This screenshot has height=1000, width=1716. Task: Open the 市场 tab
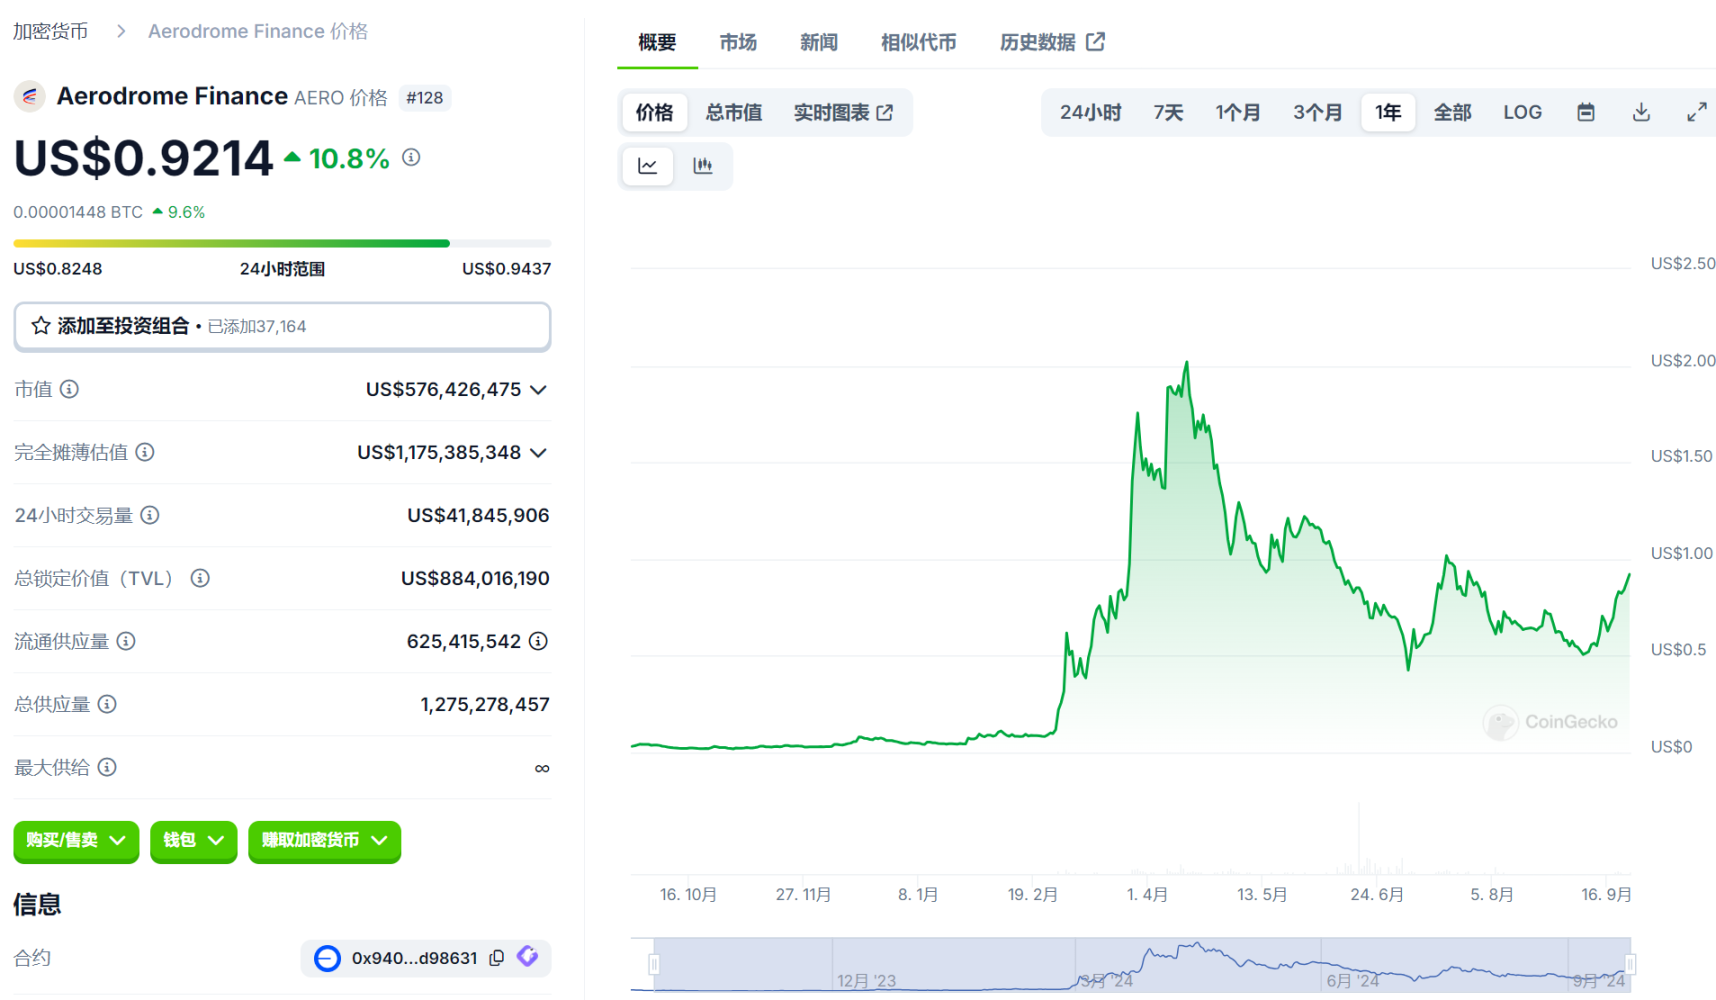point(738,42)
